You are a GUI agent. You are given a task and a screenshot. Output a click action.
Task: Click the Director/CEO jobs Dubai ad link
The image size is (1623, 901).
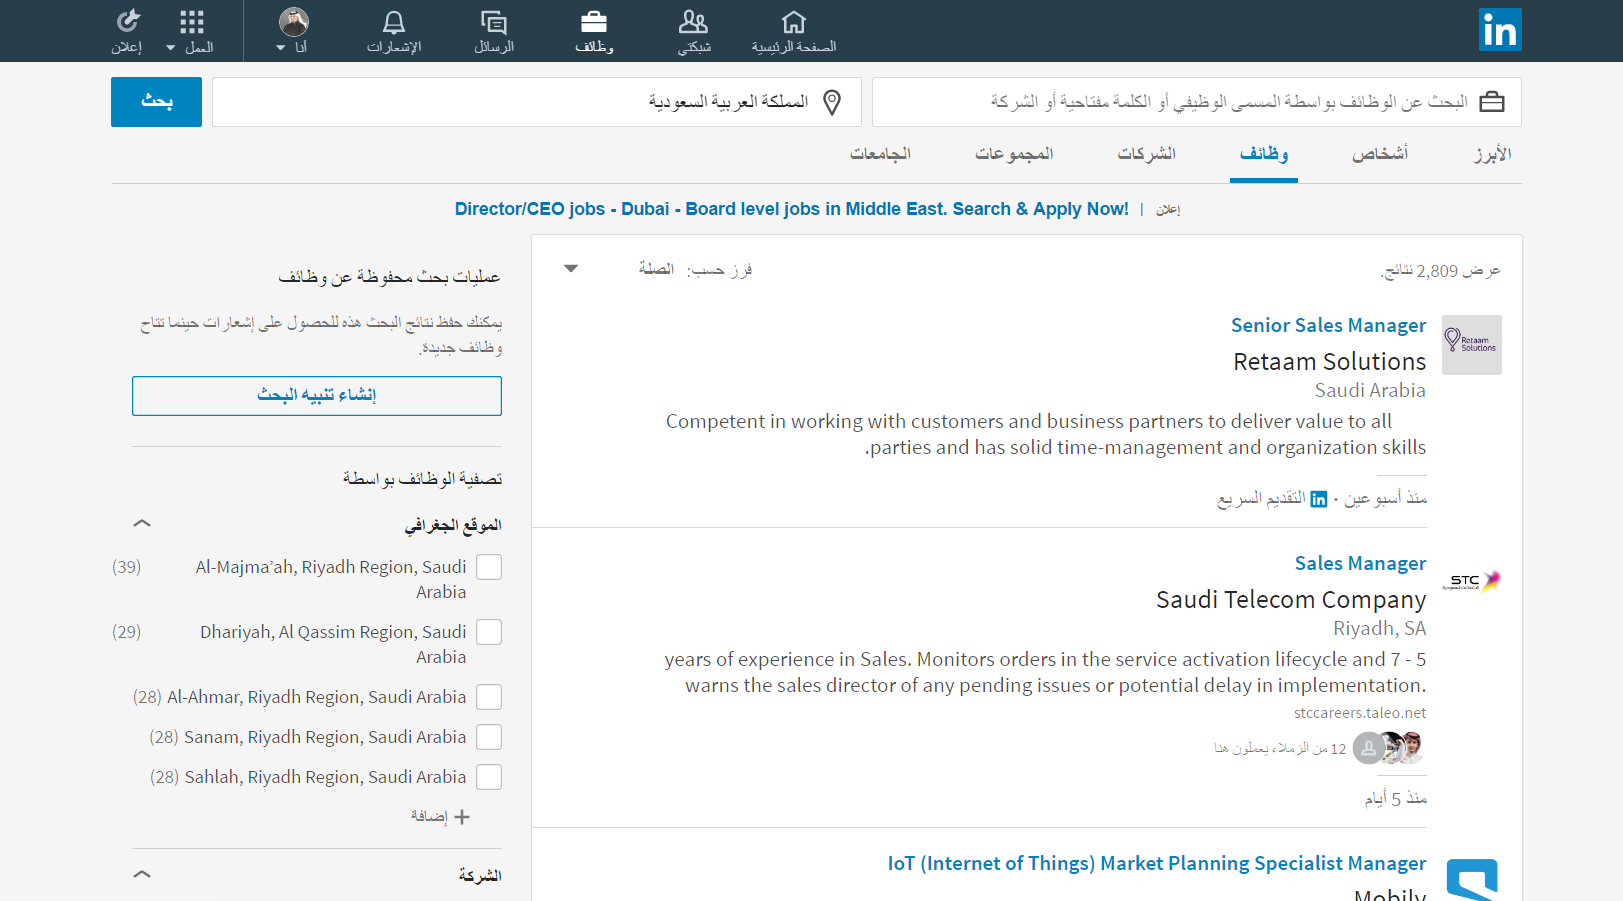791,209
